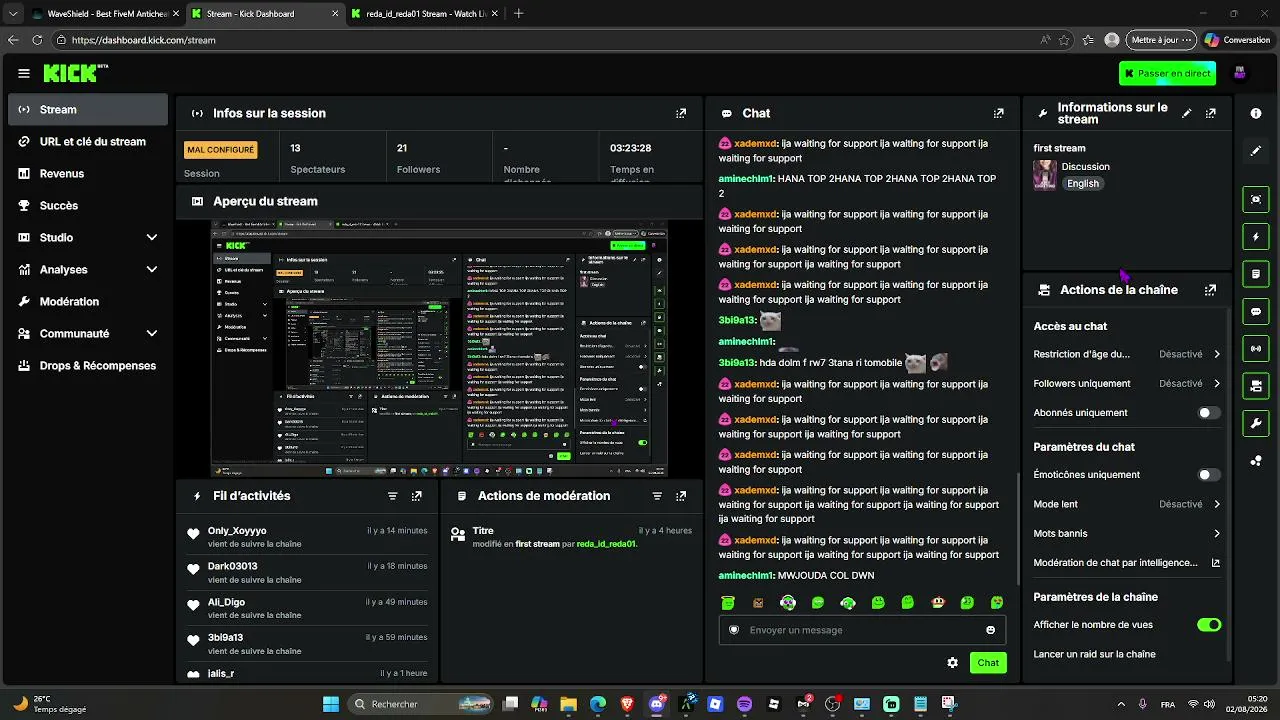Open Mots bannis settings chevron
This screenshot has height=720, width=1280.
pos(1217,534)
